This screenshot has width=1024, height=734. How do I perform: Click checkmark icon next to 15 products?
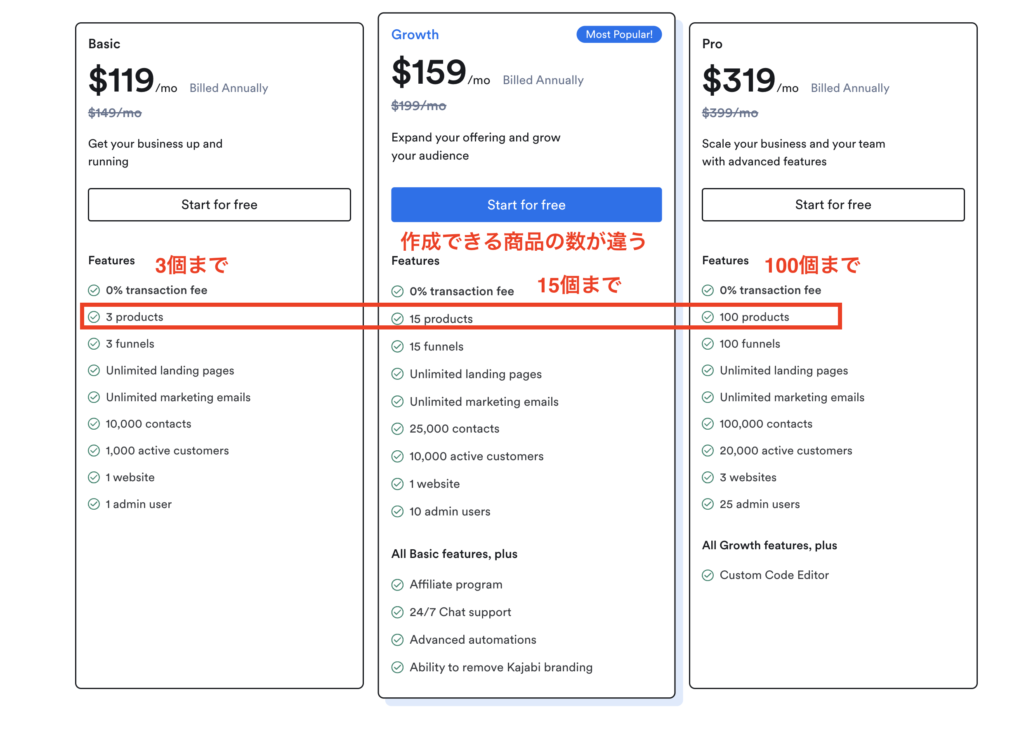tap(397, 319)
